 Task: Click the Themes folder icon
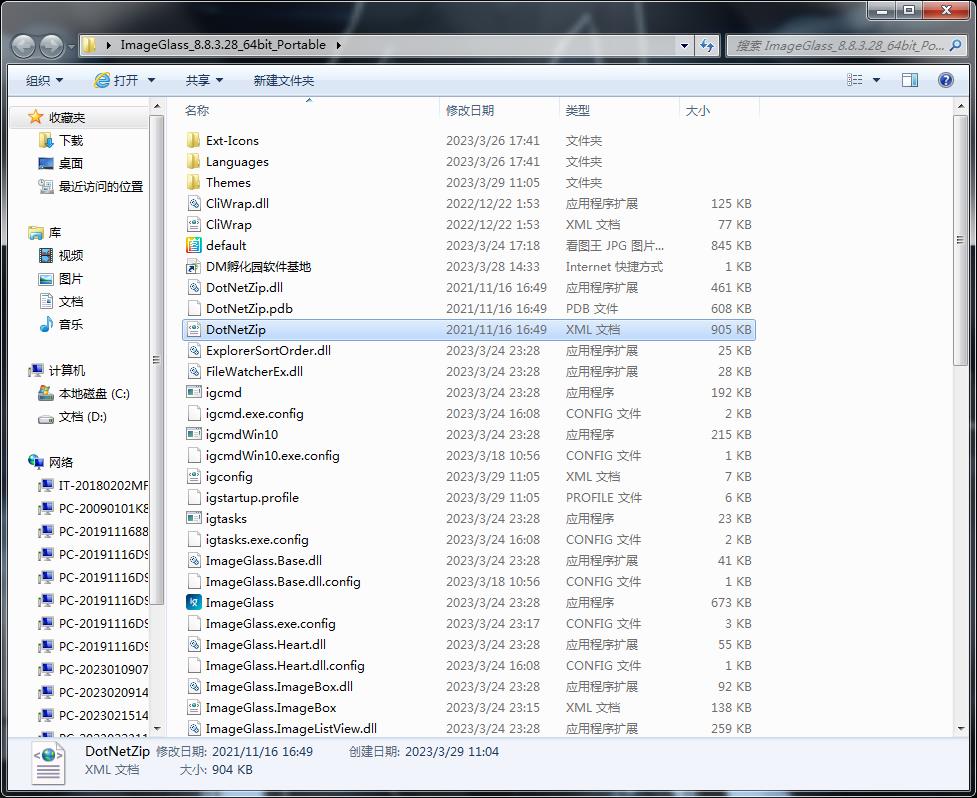[194, 183]
